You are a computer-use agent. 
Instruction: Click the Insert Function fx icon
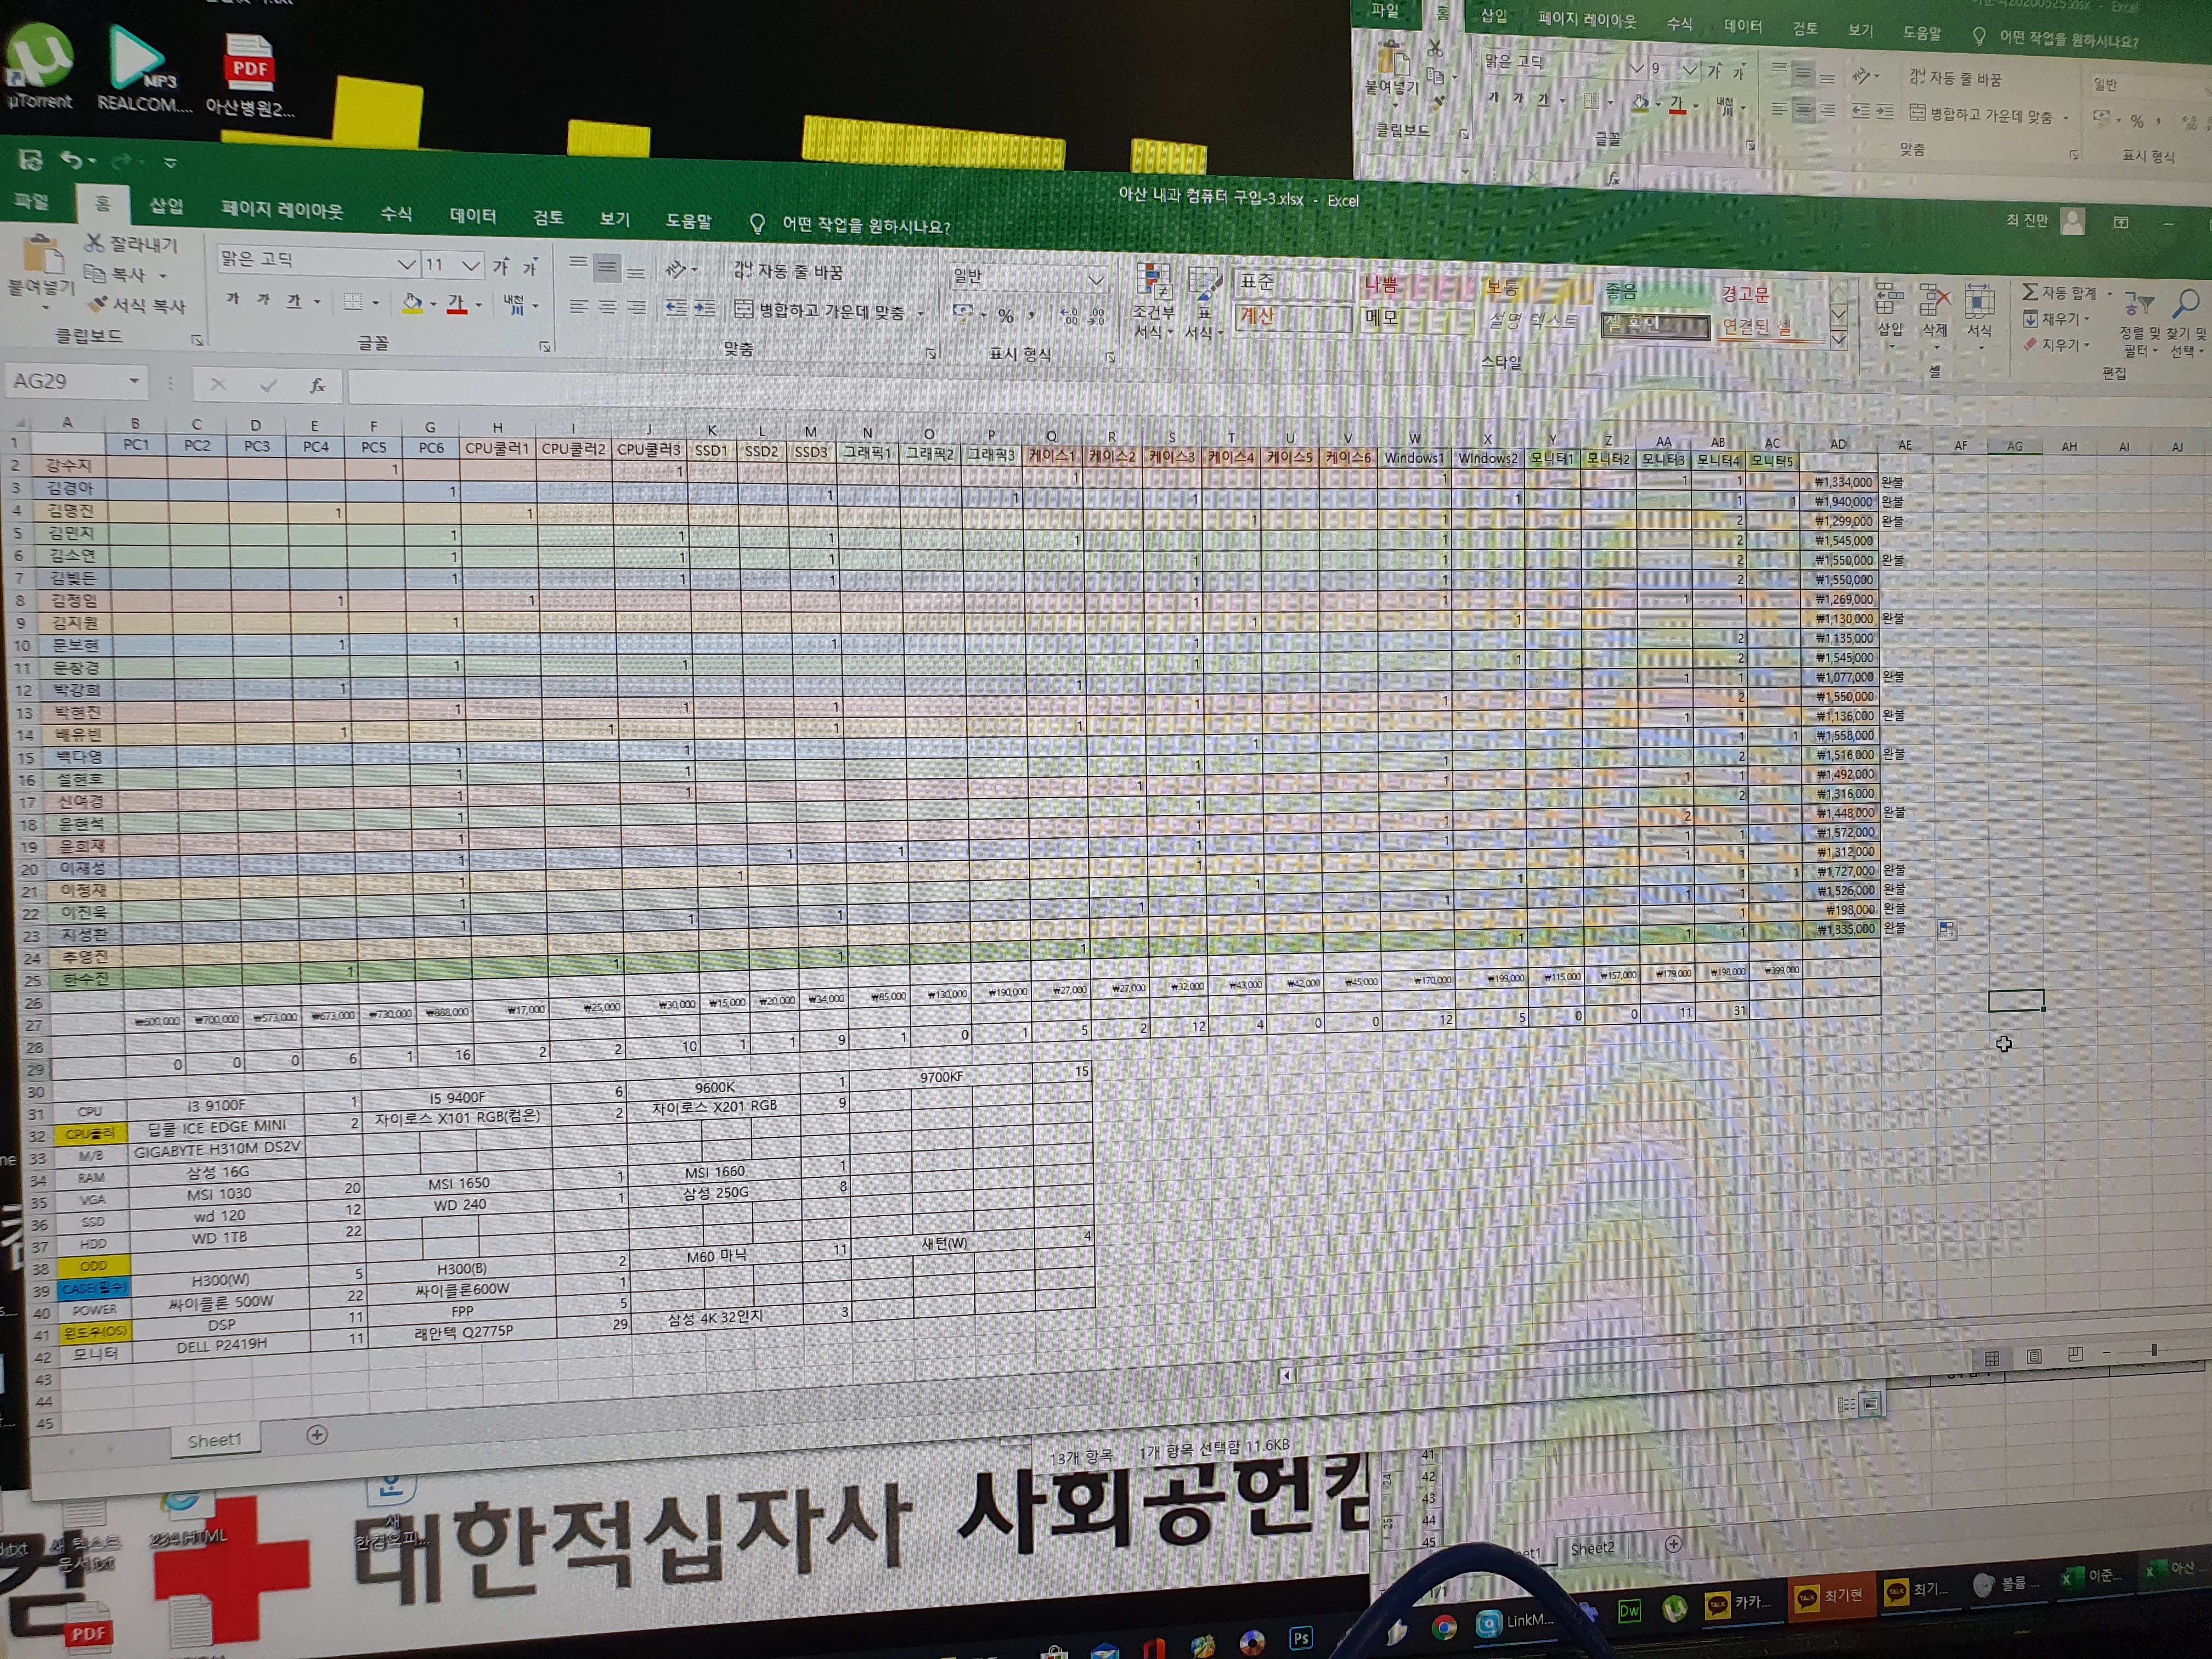[317, 385]
